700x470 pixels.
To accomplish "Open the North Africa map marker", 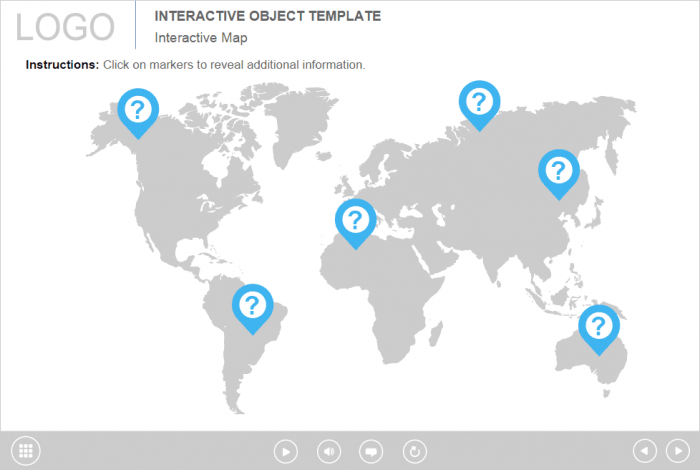I will 355,220.
